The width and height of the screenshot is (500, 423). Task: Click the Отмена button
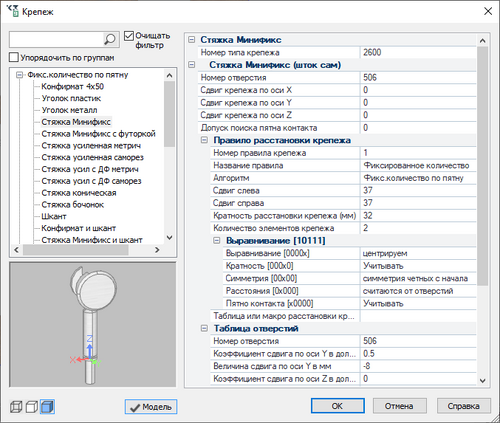tap(399, 406)
